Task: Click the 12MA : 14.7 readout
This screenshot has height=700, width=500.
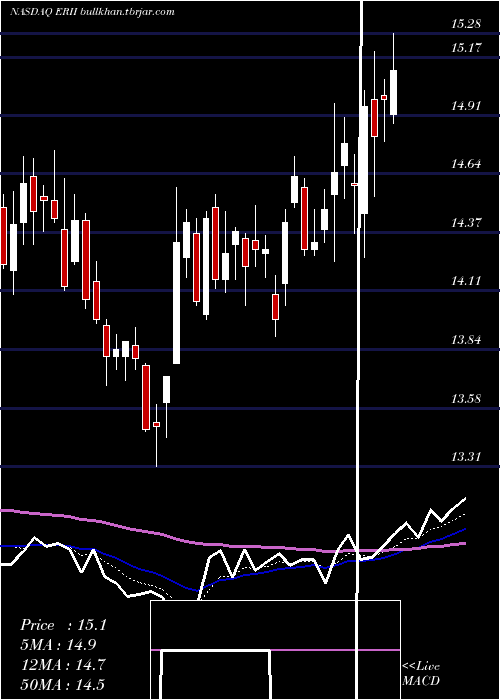Action: [63, 665]
